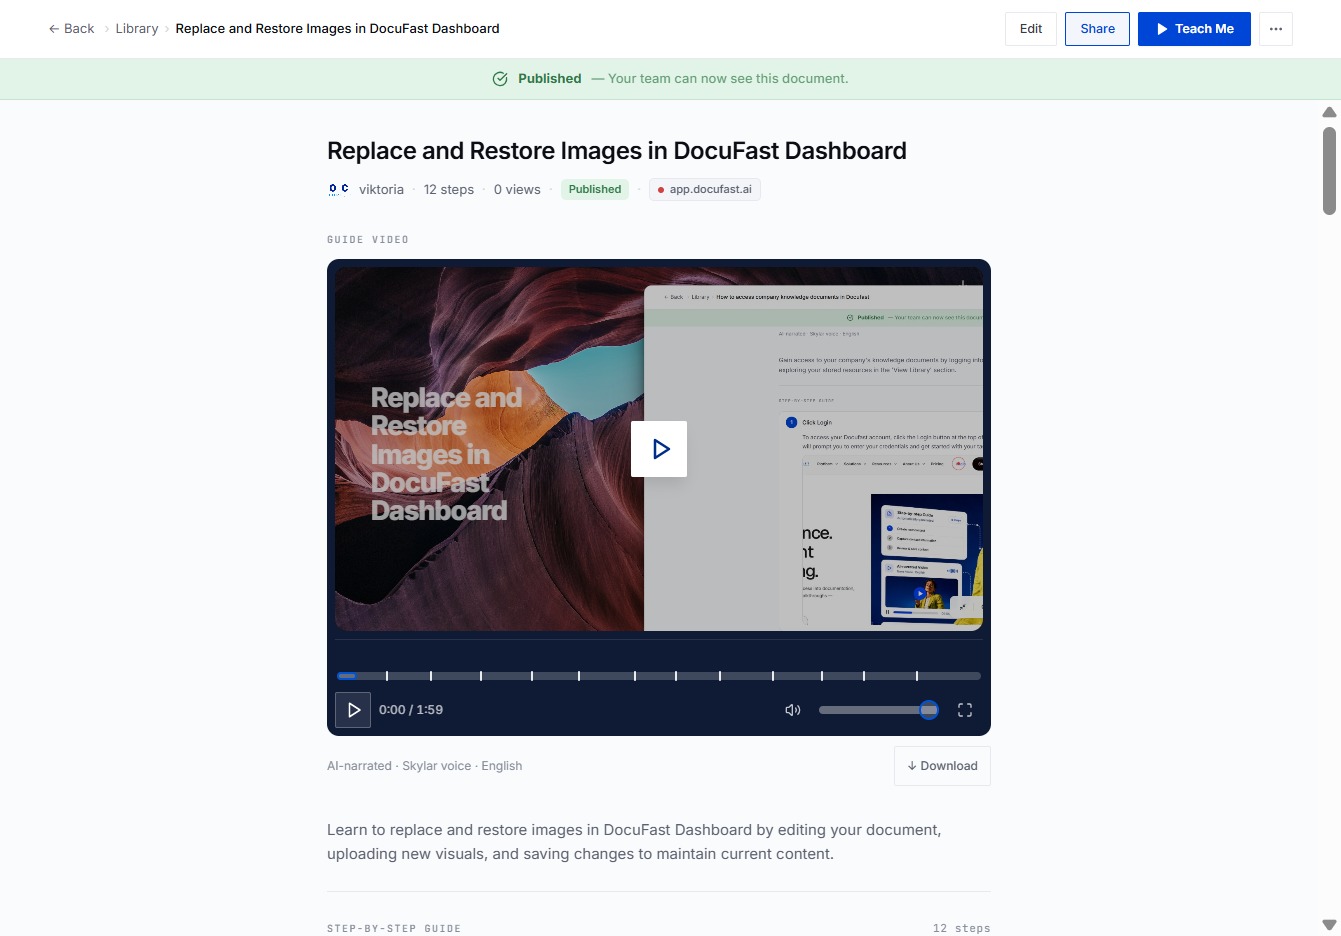Click the Published checkmark icon in banner
The image size is (1341, 936).
(500, 79)
